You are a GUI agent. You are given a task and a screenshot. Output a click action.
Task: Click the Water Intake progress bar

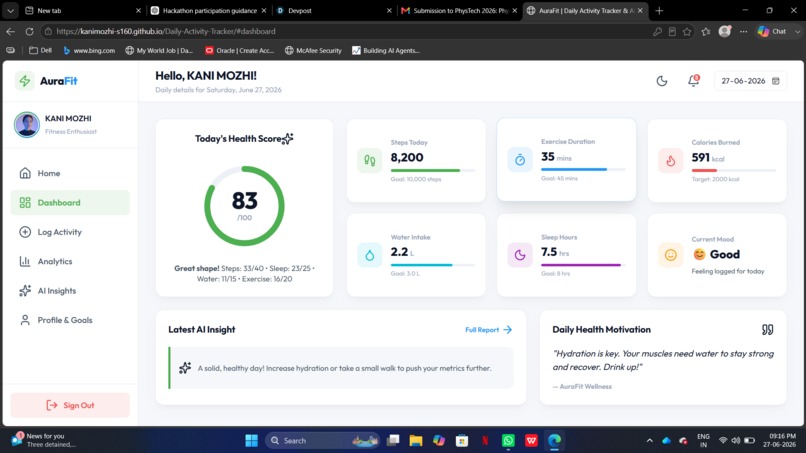pyautogui.click(x=433, y=265)
